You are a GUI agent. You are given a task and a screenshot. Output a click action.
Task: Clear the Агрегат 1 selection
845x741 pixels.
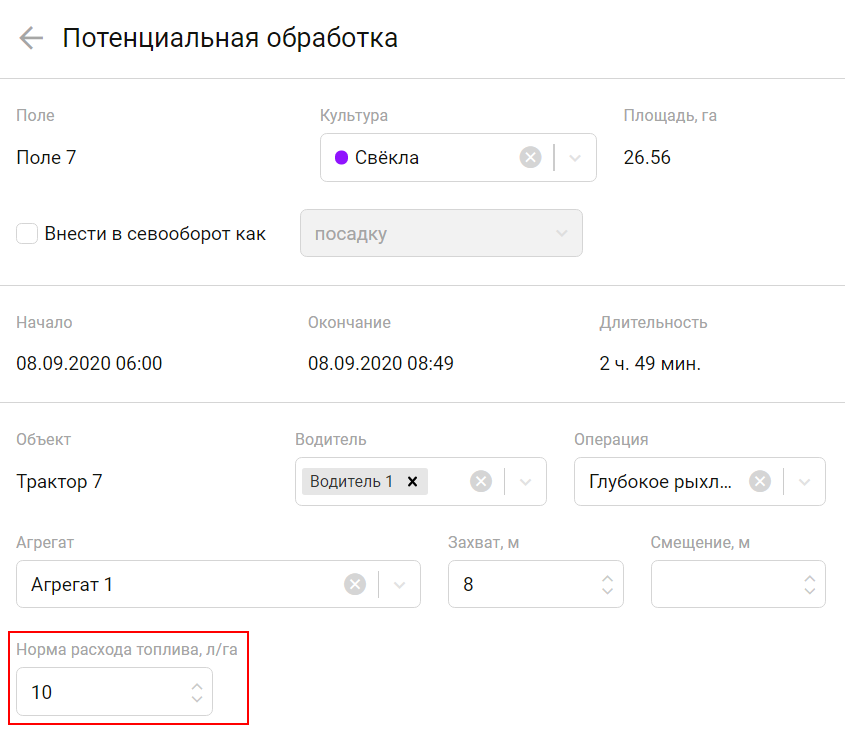[x=355, y=584]
